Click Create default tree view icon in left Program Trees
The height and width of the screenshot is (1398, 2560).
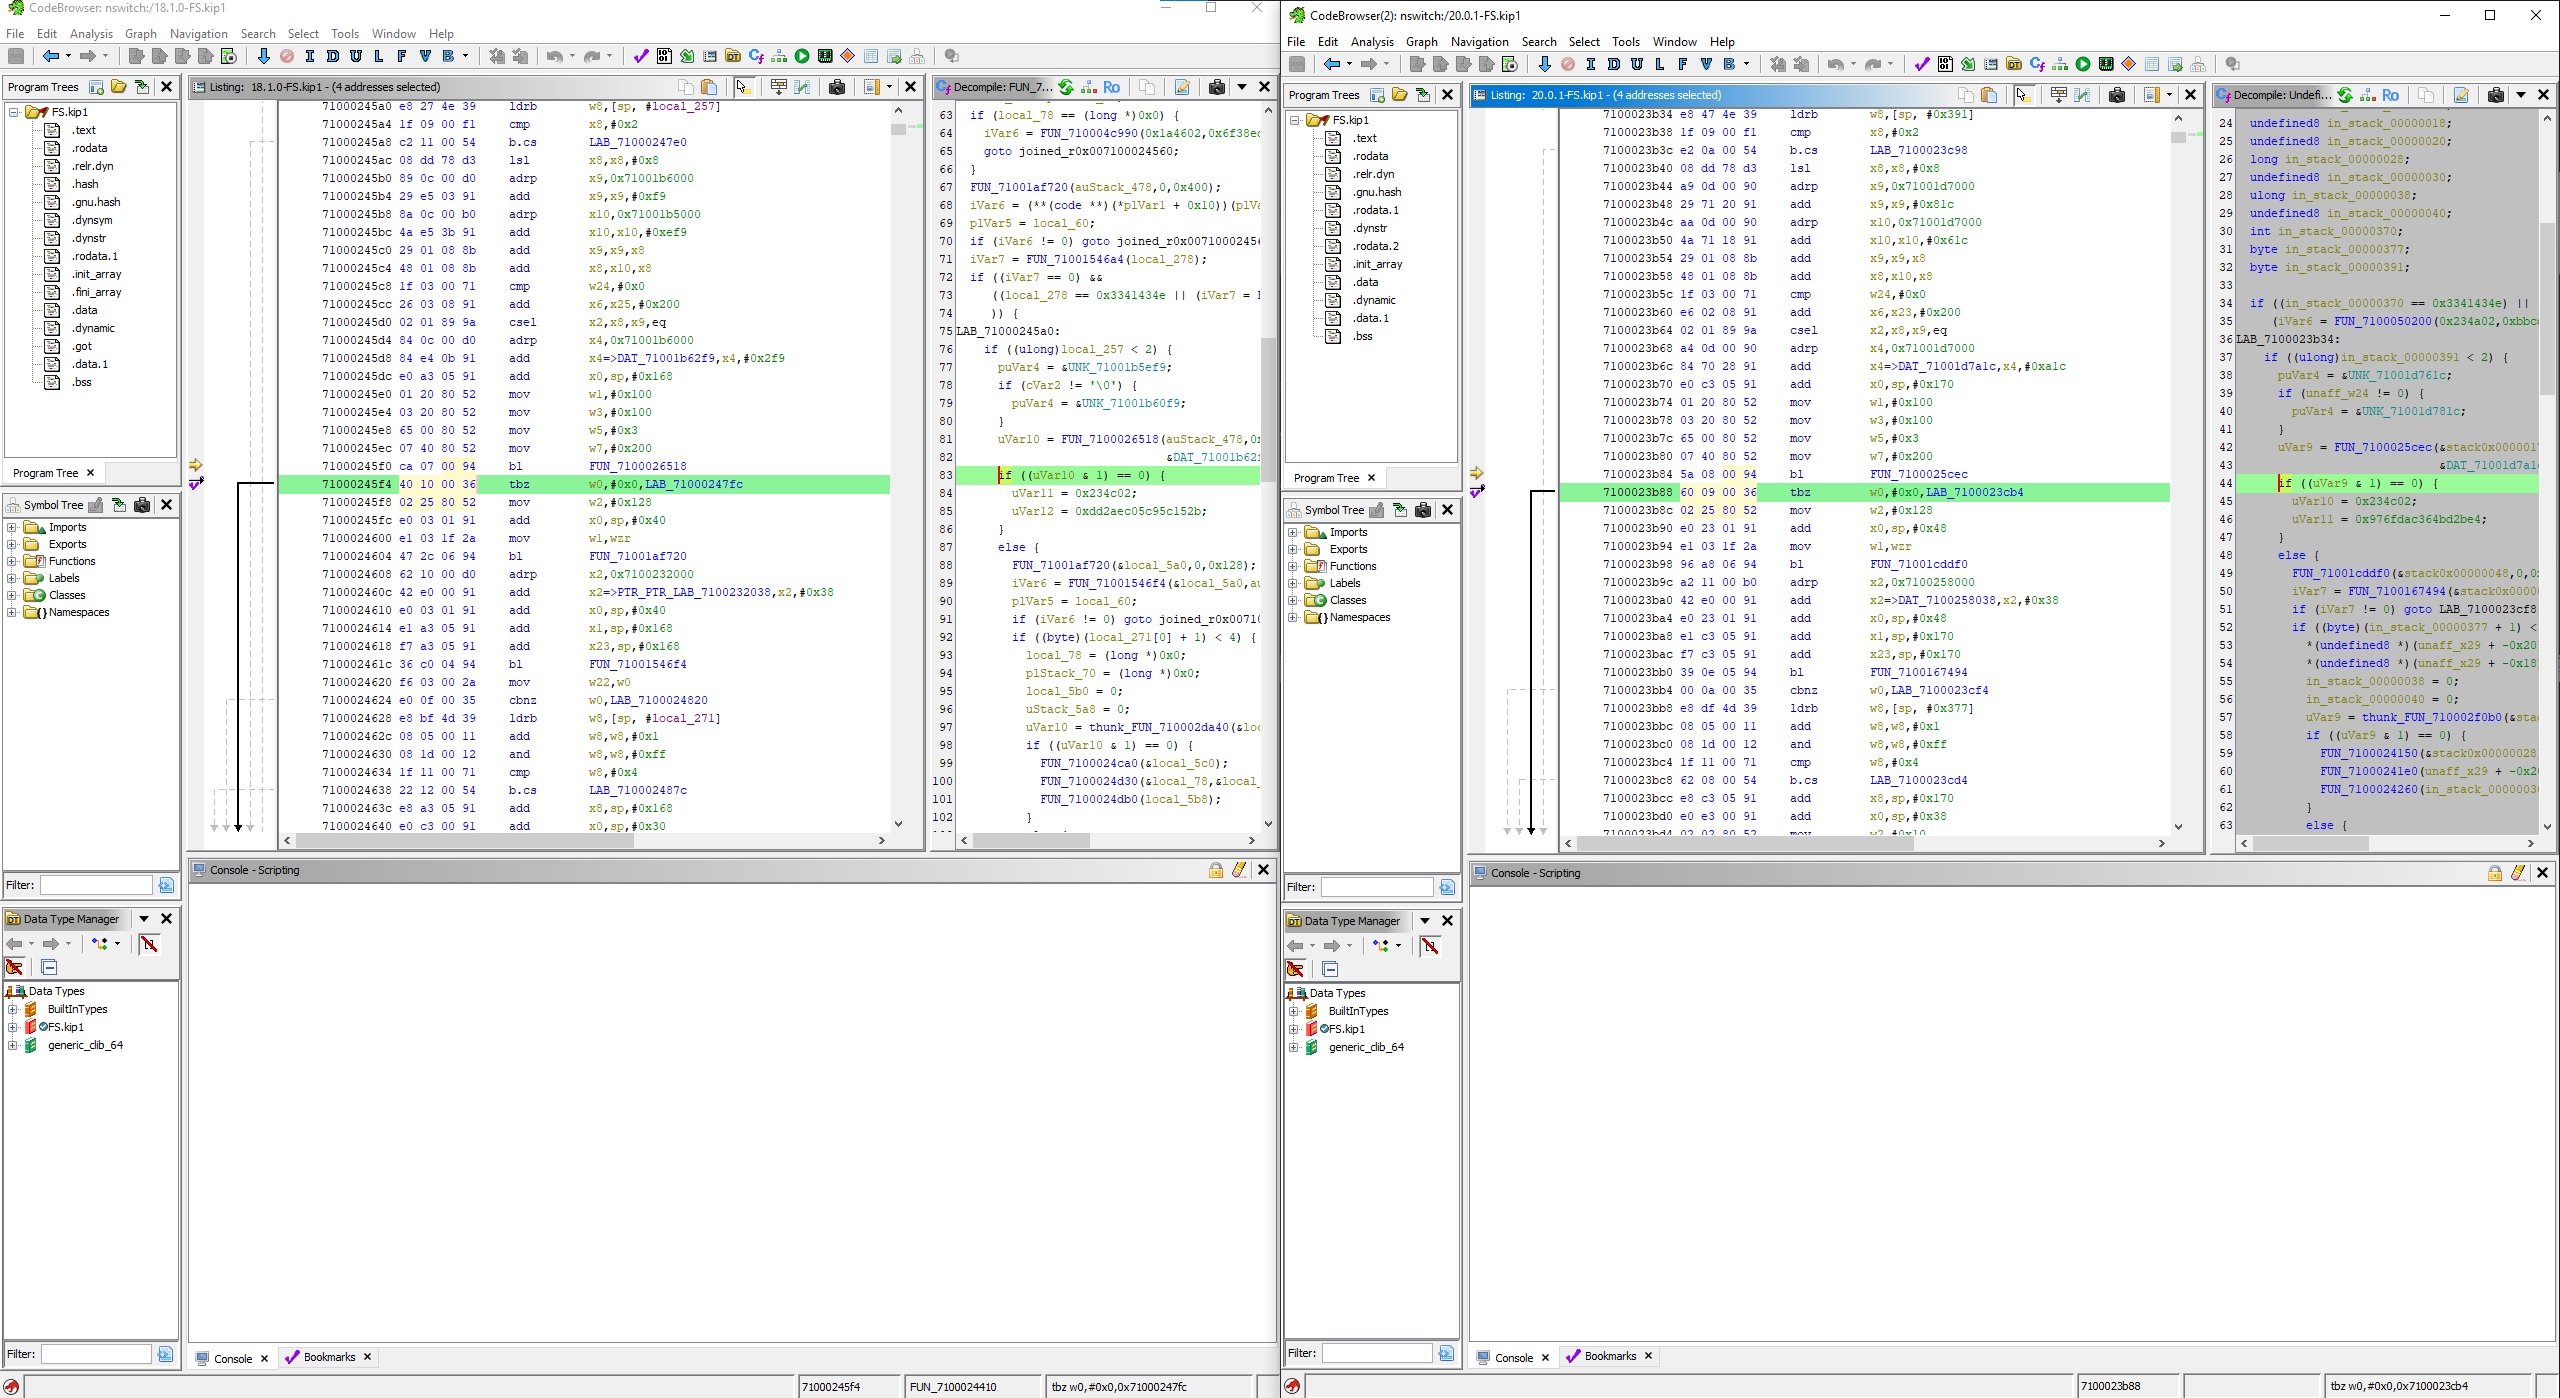[x=97, y=87]
